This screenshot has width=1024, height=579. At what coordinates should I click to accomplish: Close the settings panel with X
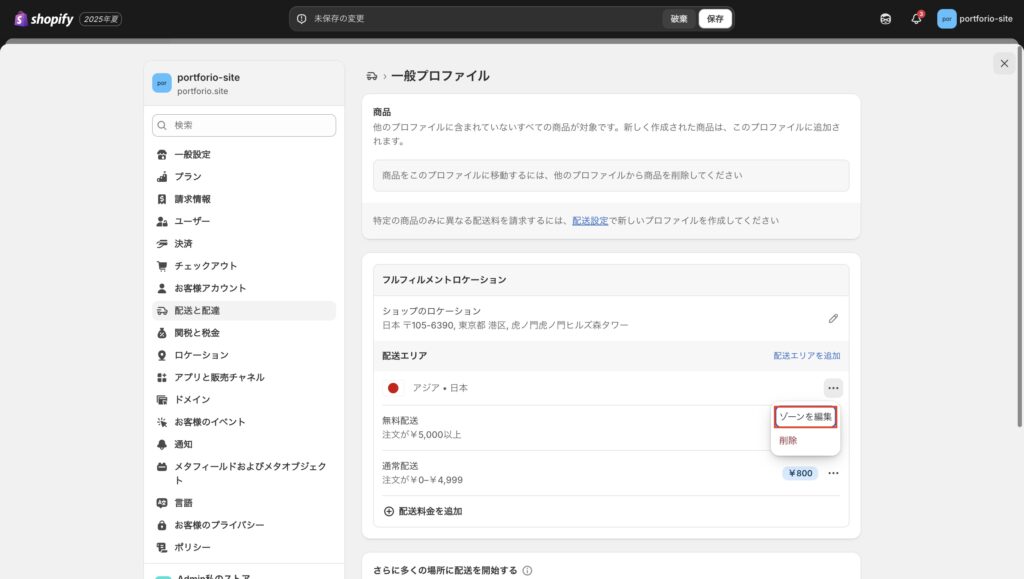[x=1004, y=64]
